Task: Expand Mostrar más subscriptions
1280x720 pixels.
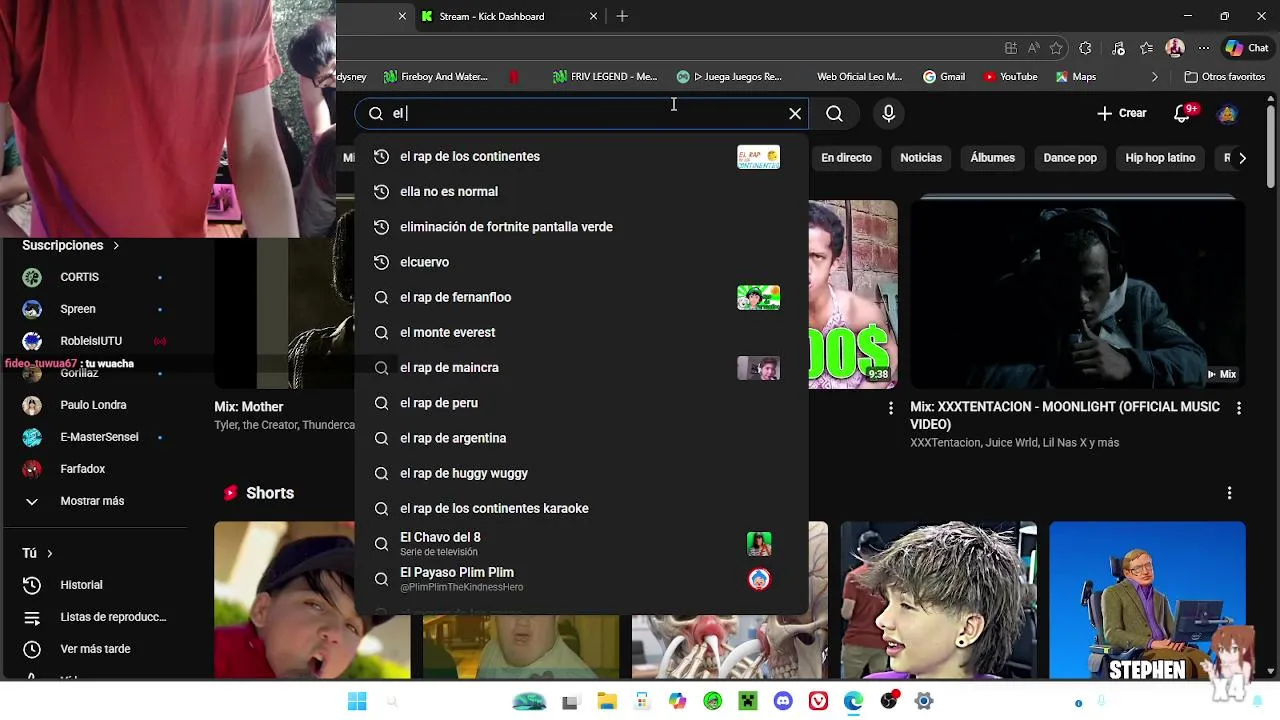Action: 94,501
